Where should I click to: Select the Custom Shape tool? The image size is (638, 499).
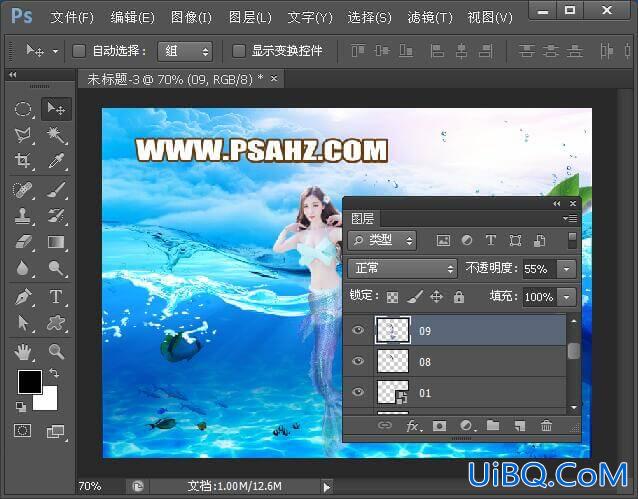tap(56, 323)
